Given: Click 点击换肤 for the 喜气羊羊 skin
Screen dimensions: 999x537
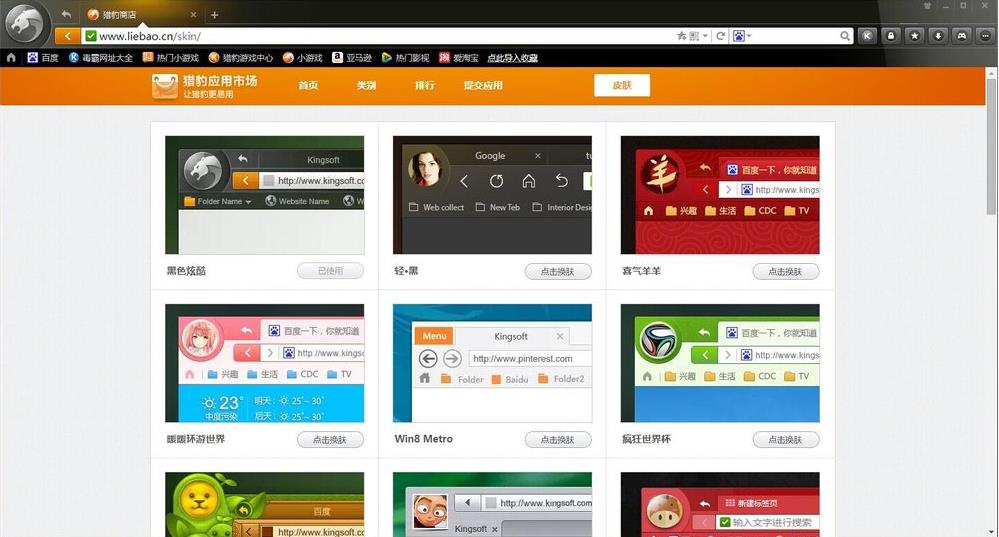Looking at the screenshot, I should point(785,271).
